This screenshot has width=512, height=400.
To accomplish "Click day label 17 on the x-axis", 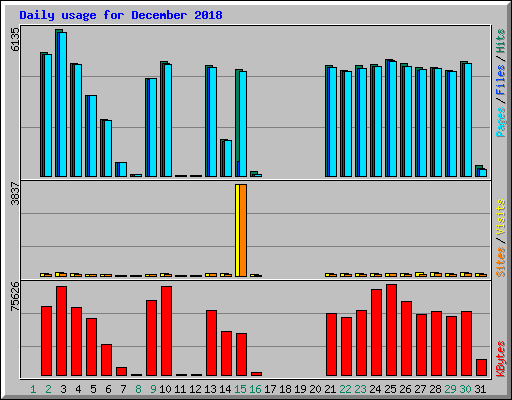I will click(x=270, y=389).
